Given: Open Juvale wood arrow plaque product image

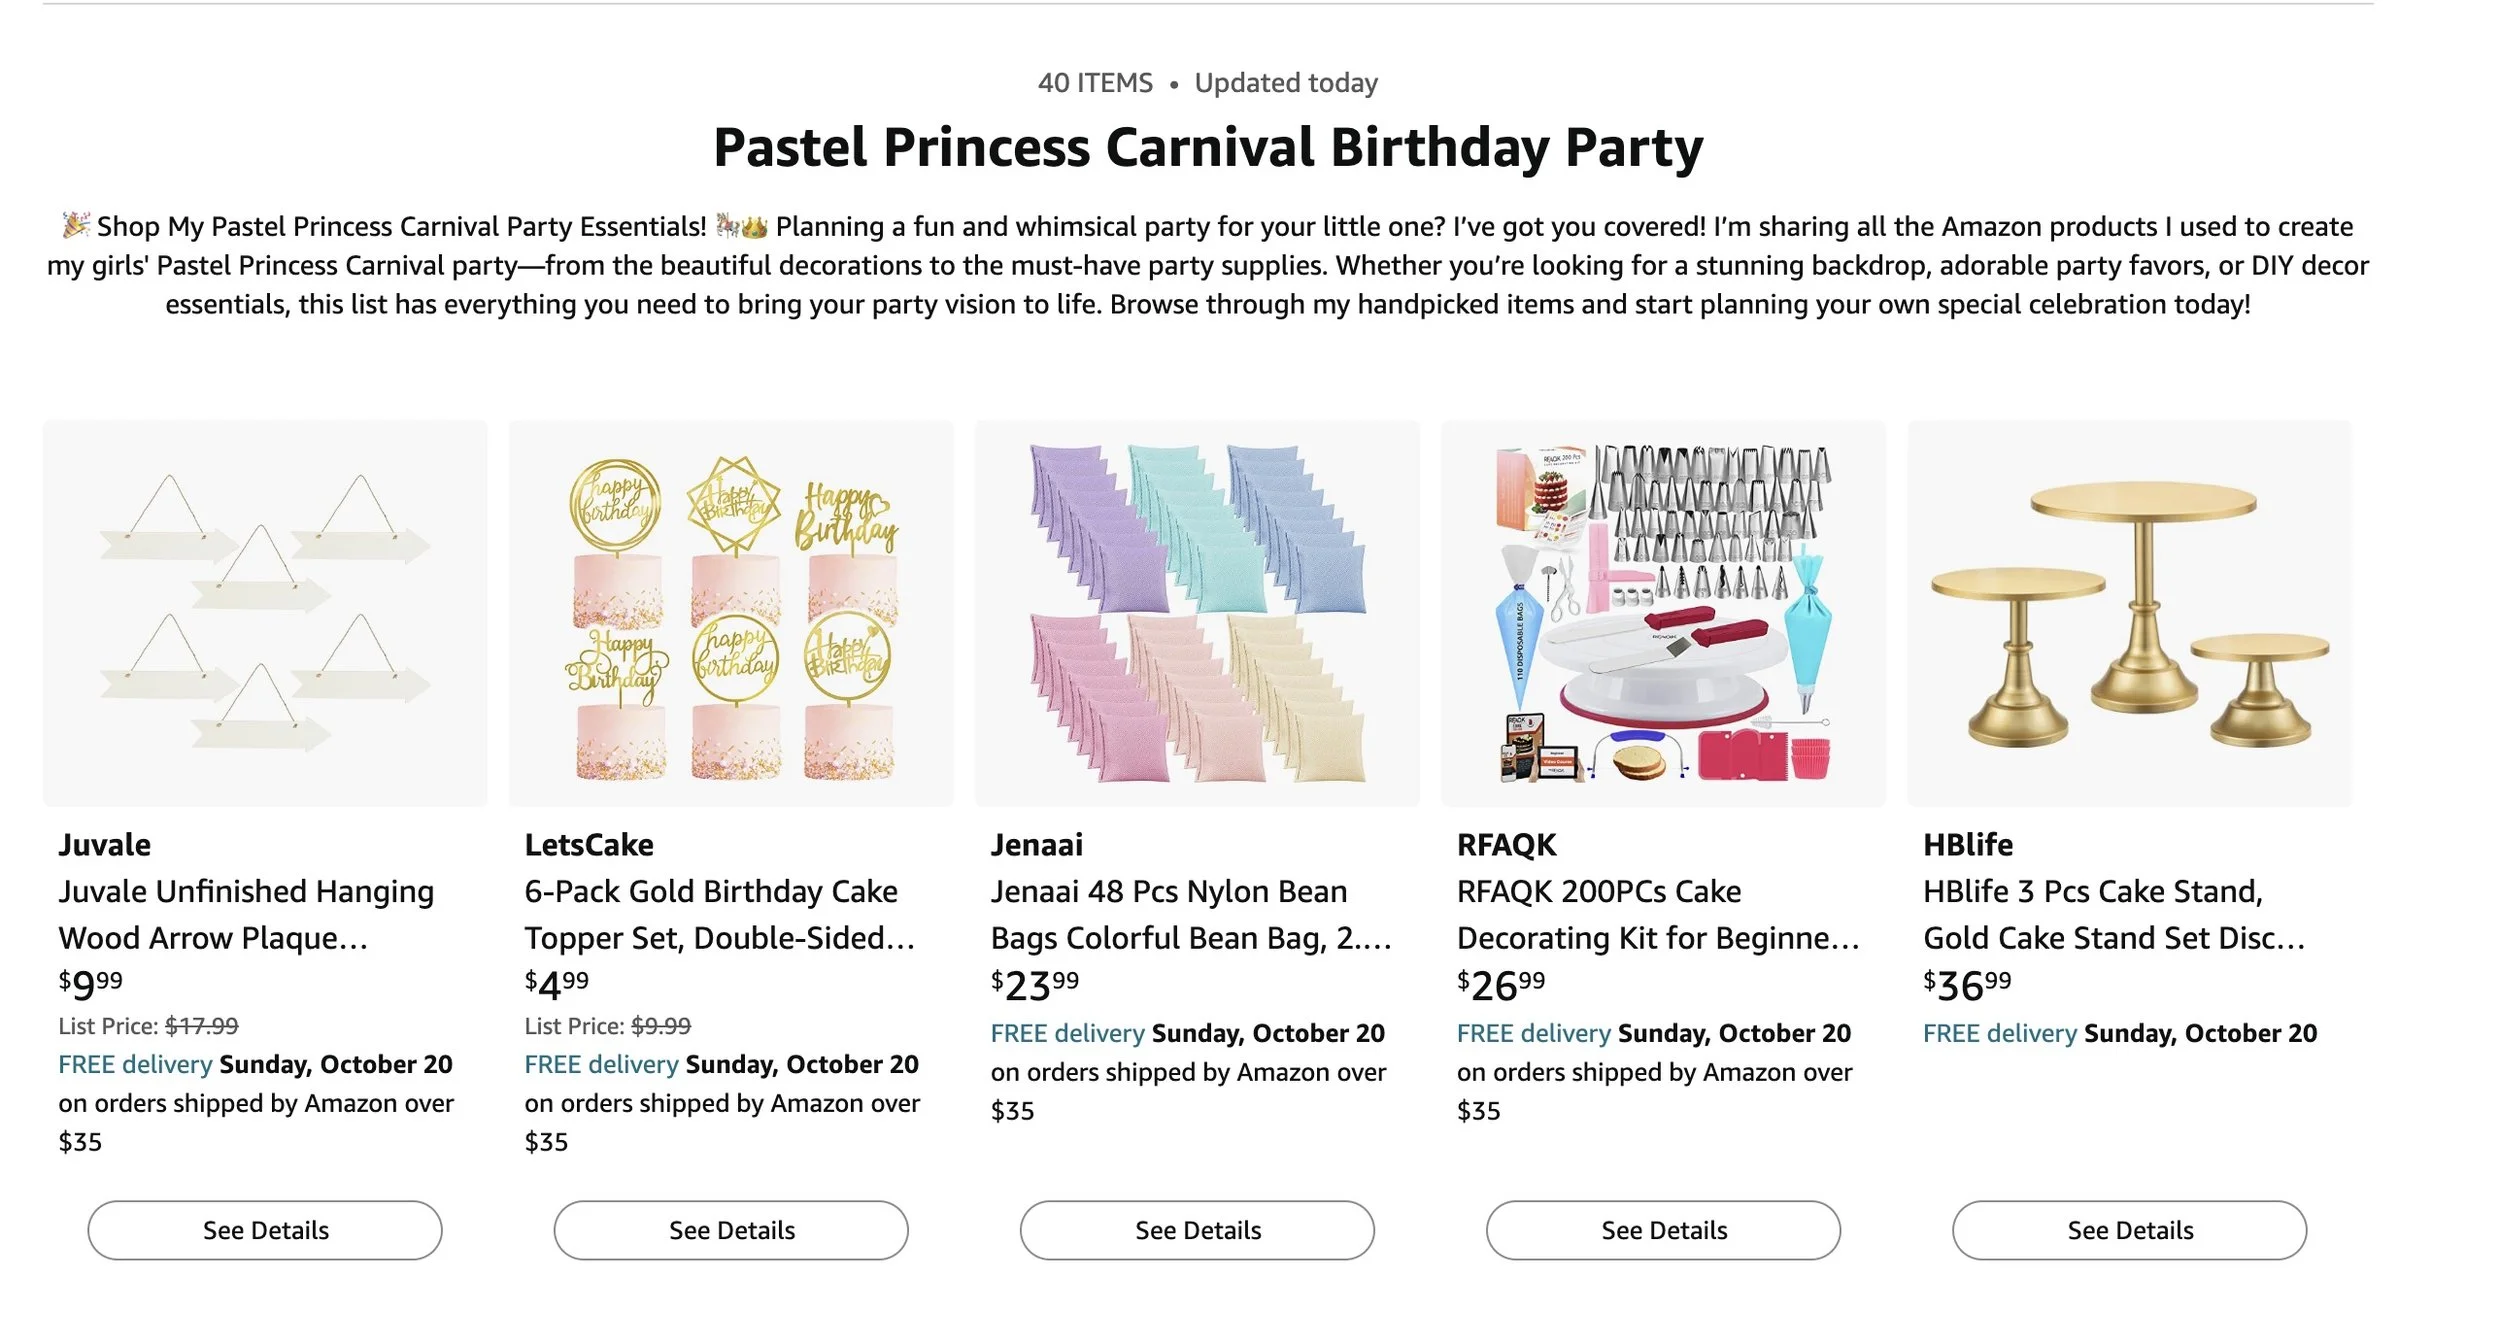Looking at the screenshot, I should point(265,612).
